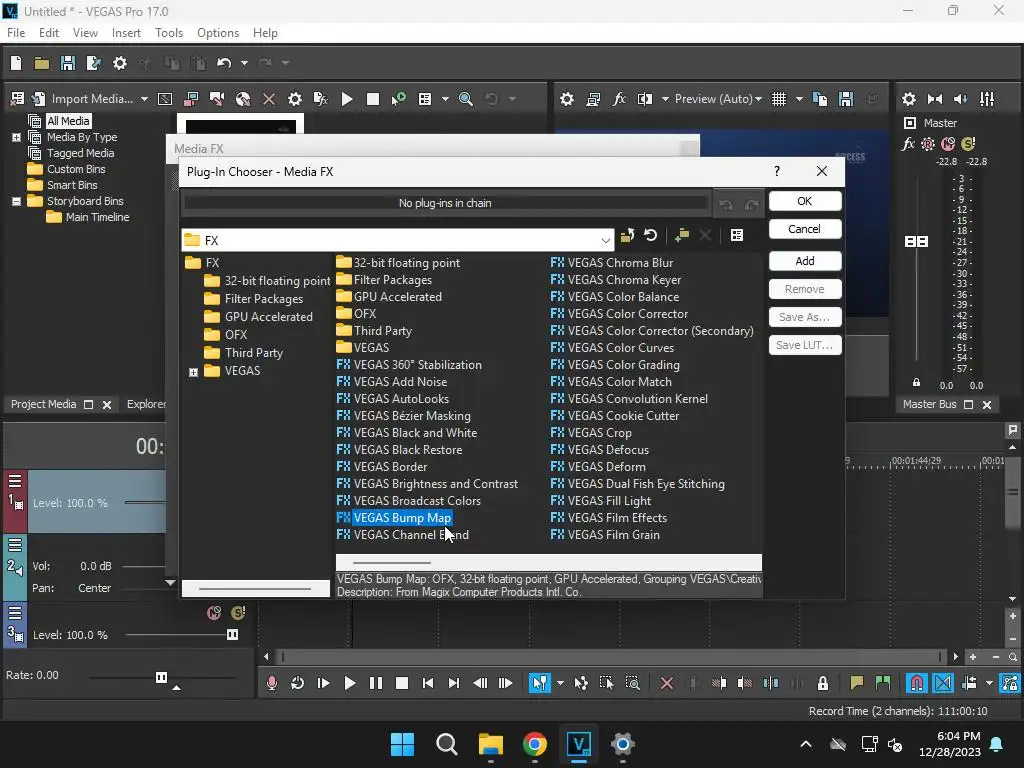
Task: Click Cancel in Plug-In Chooser
Action: click(805, 229)
